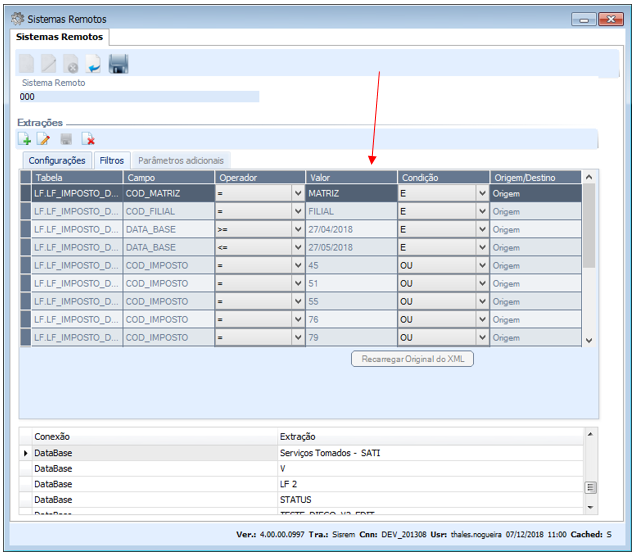Select the Serviços Tomados - SATI extraction row
637x555 pixels.
coord(330,453)
